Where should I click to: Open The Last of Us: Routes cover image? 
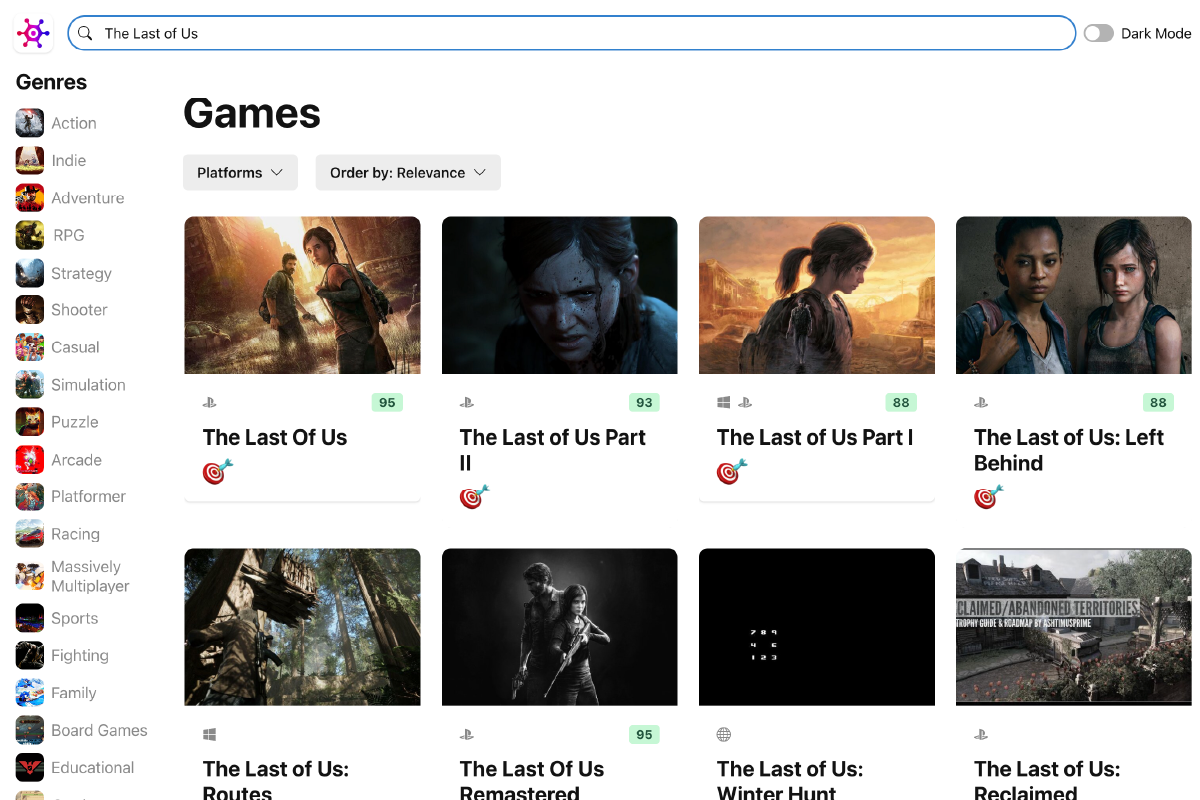pos(302,627)
